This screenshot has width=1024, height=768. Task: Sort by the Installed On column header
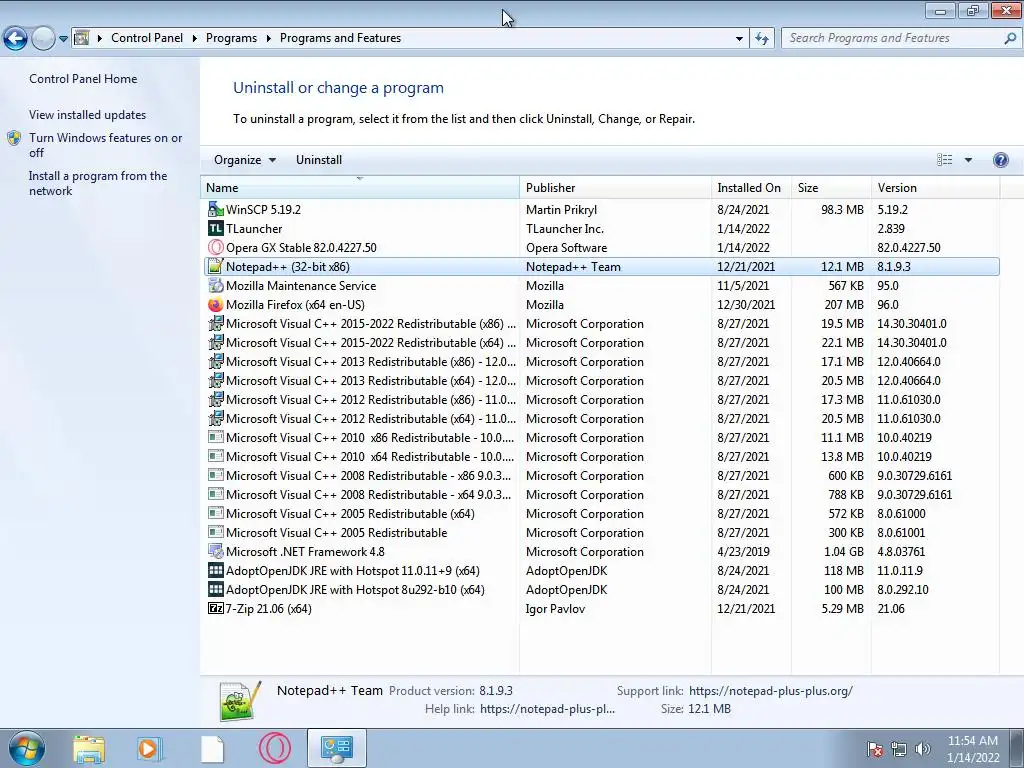pos(751,187)
